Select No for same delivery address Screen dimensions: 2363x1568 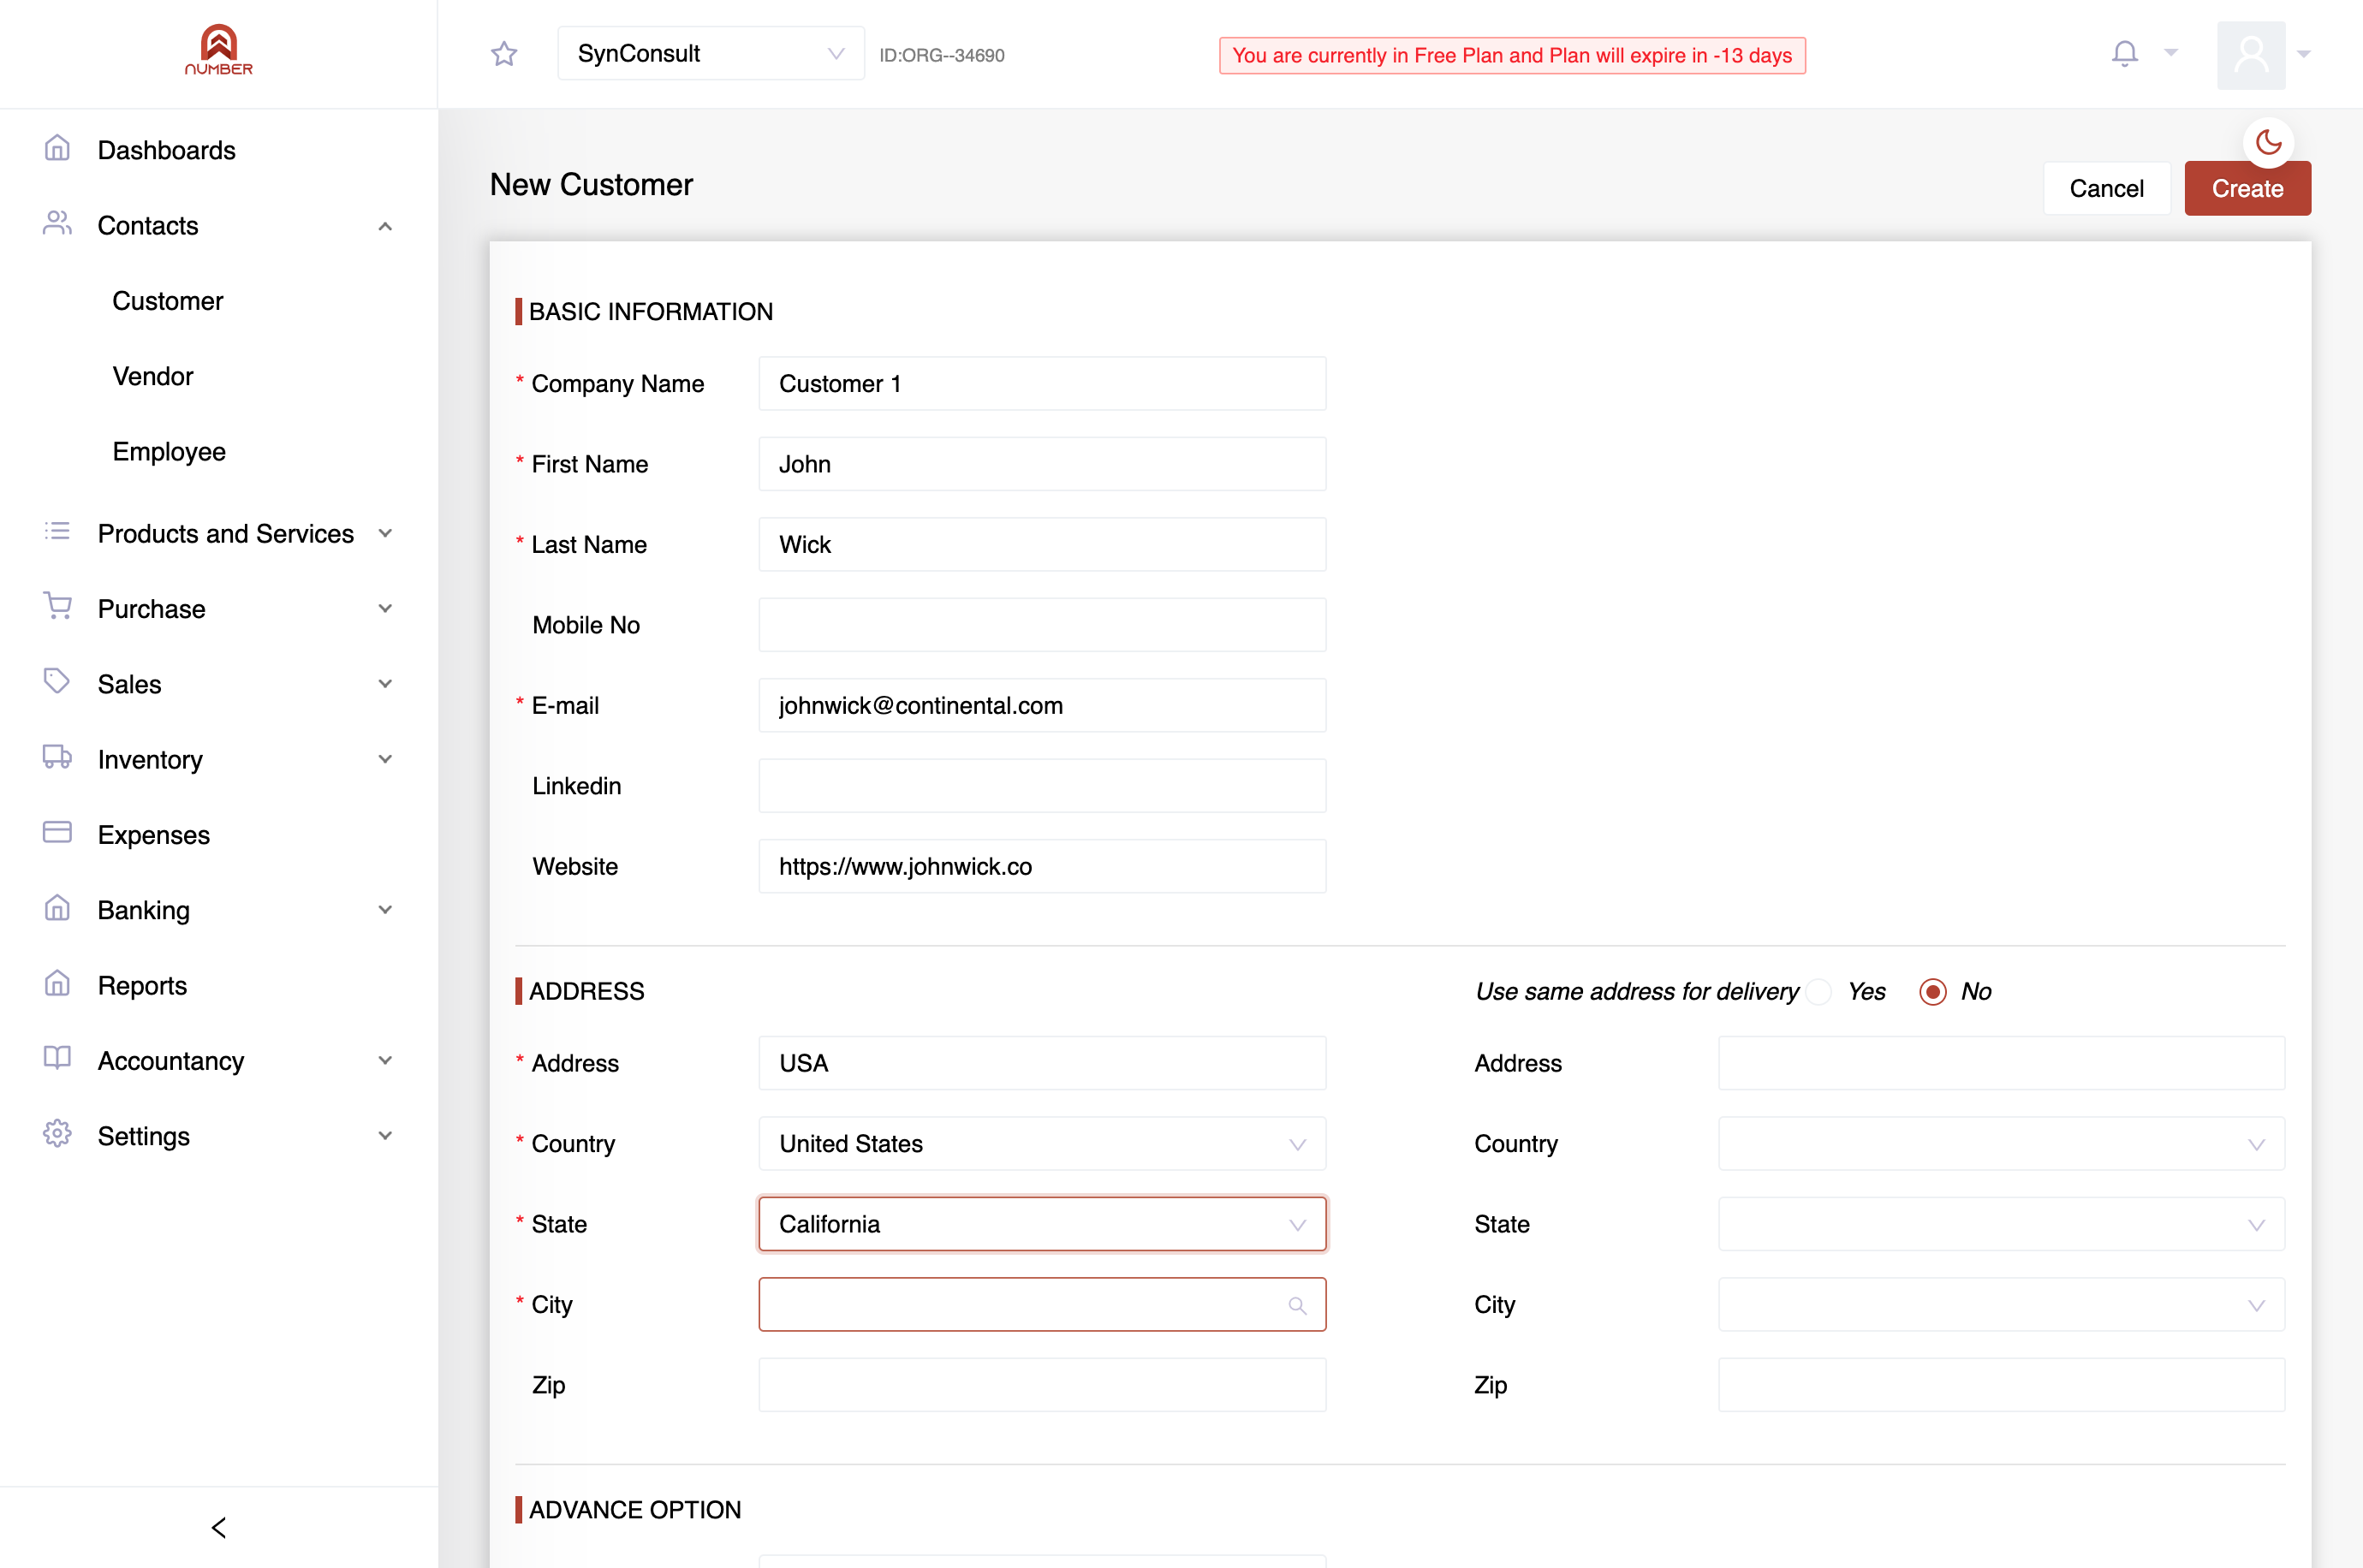[1932, 991]
